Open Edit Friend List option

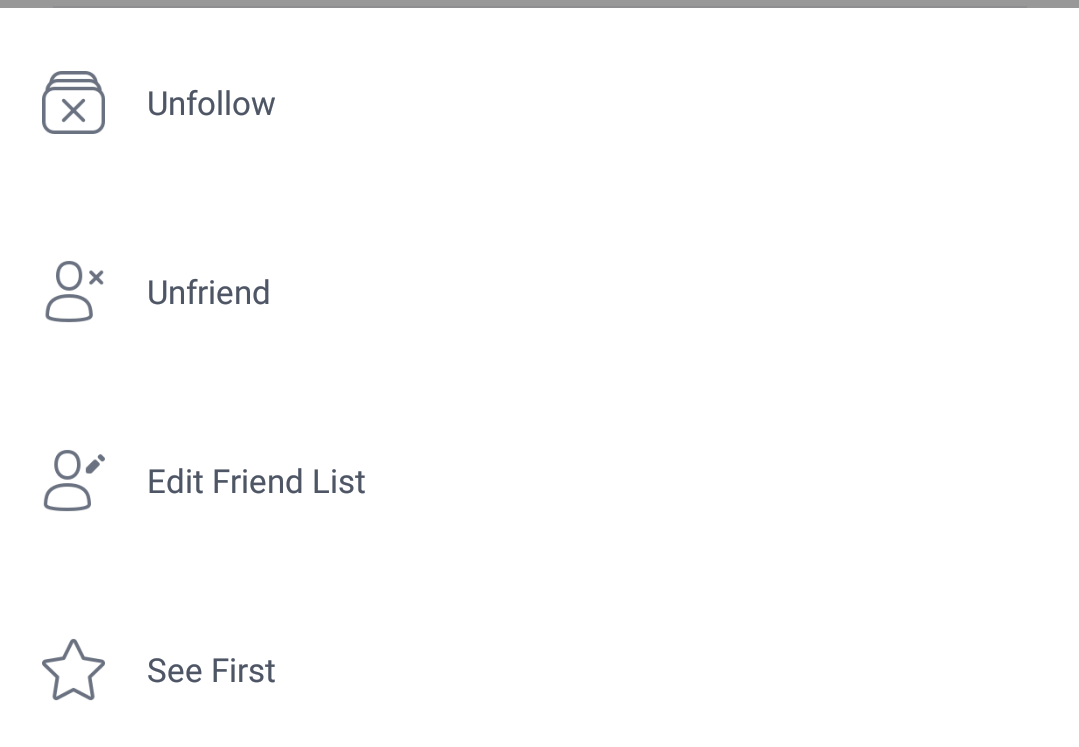point(256,481)
